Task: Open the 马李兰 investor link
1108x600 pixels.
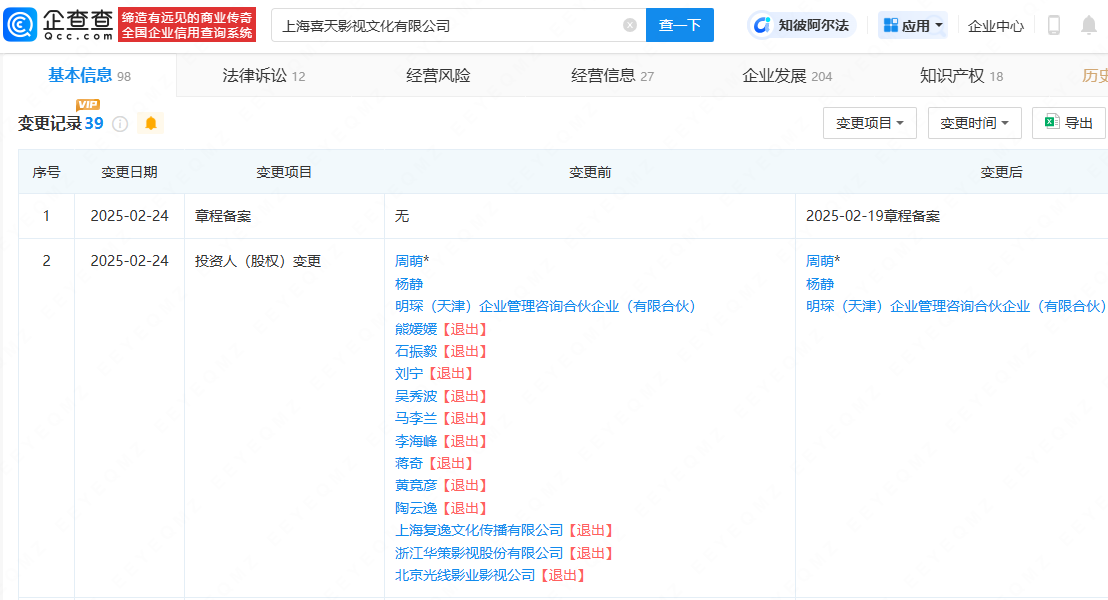Action: (x=416, y=418)
